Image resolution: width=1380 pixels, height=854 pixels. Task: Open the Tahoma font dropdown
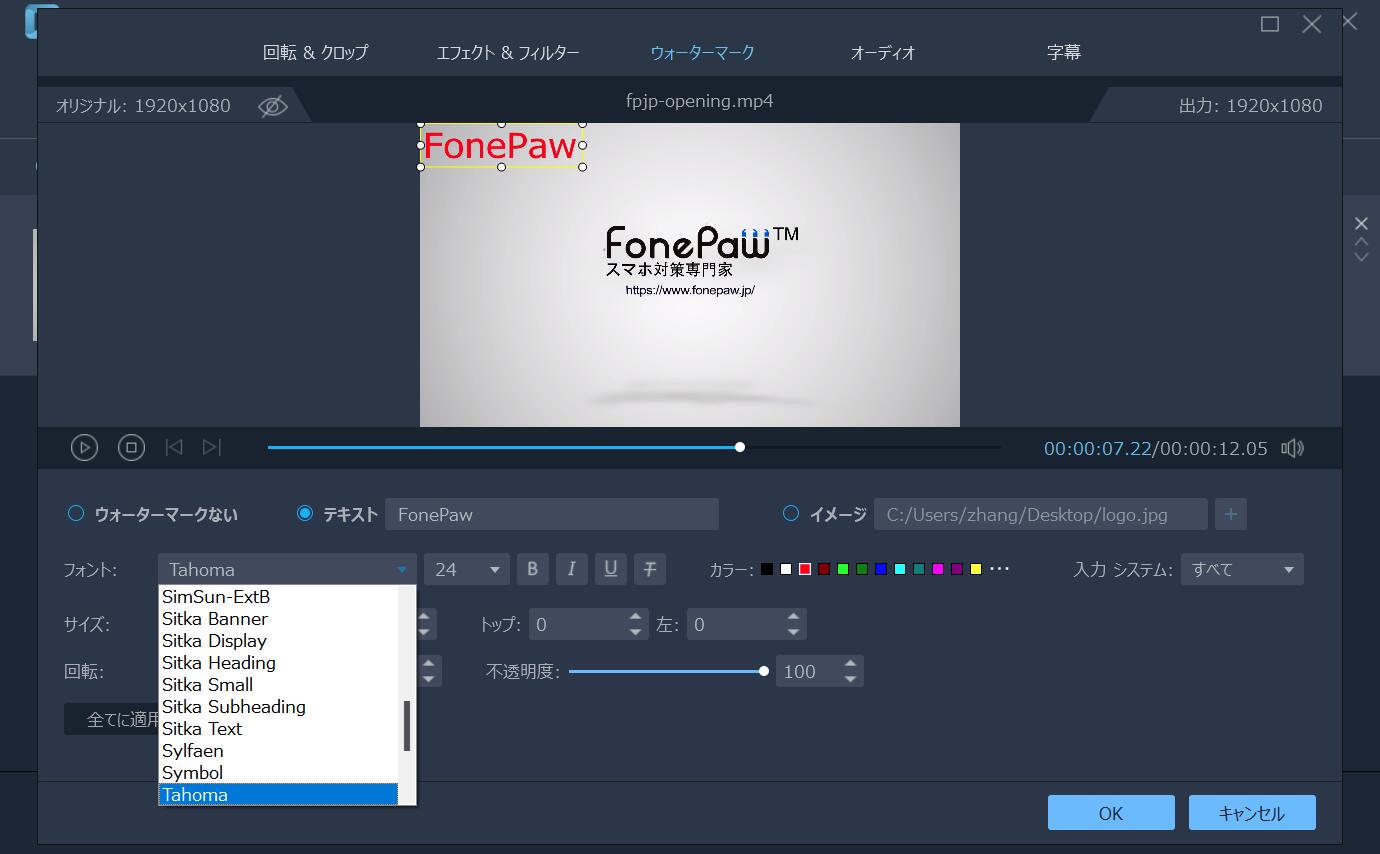click(287, 569)
